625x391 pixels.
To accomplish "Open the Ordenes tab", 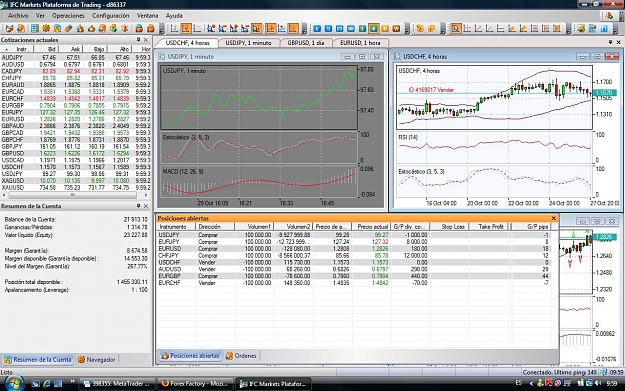I will pos(241,356).
